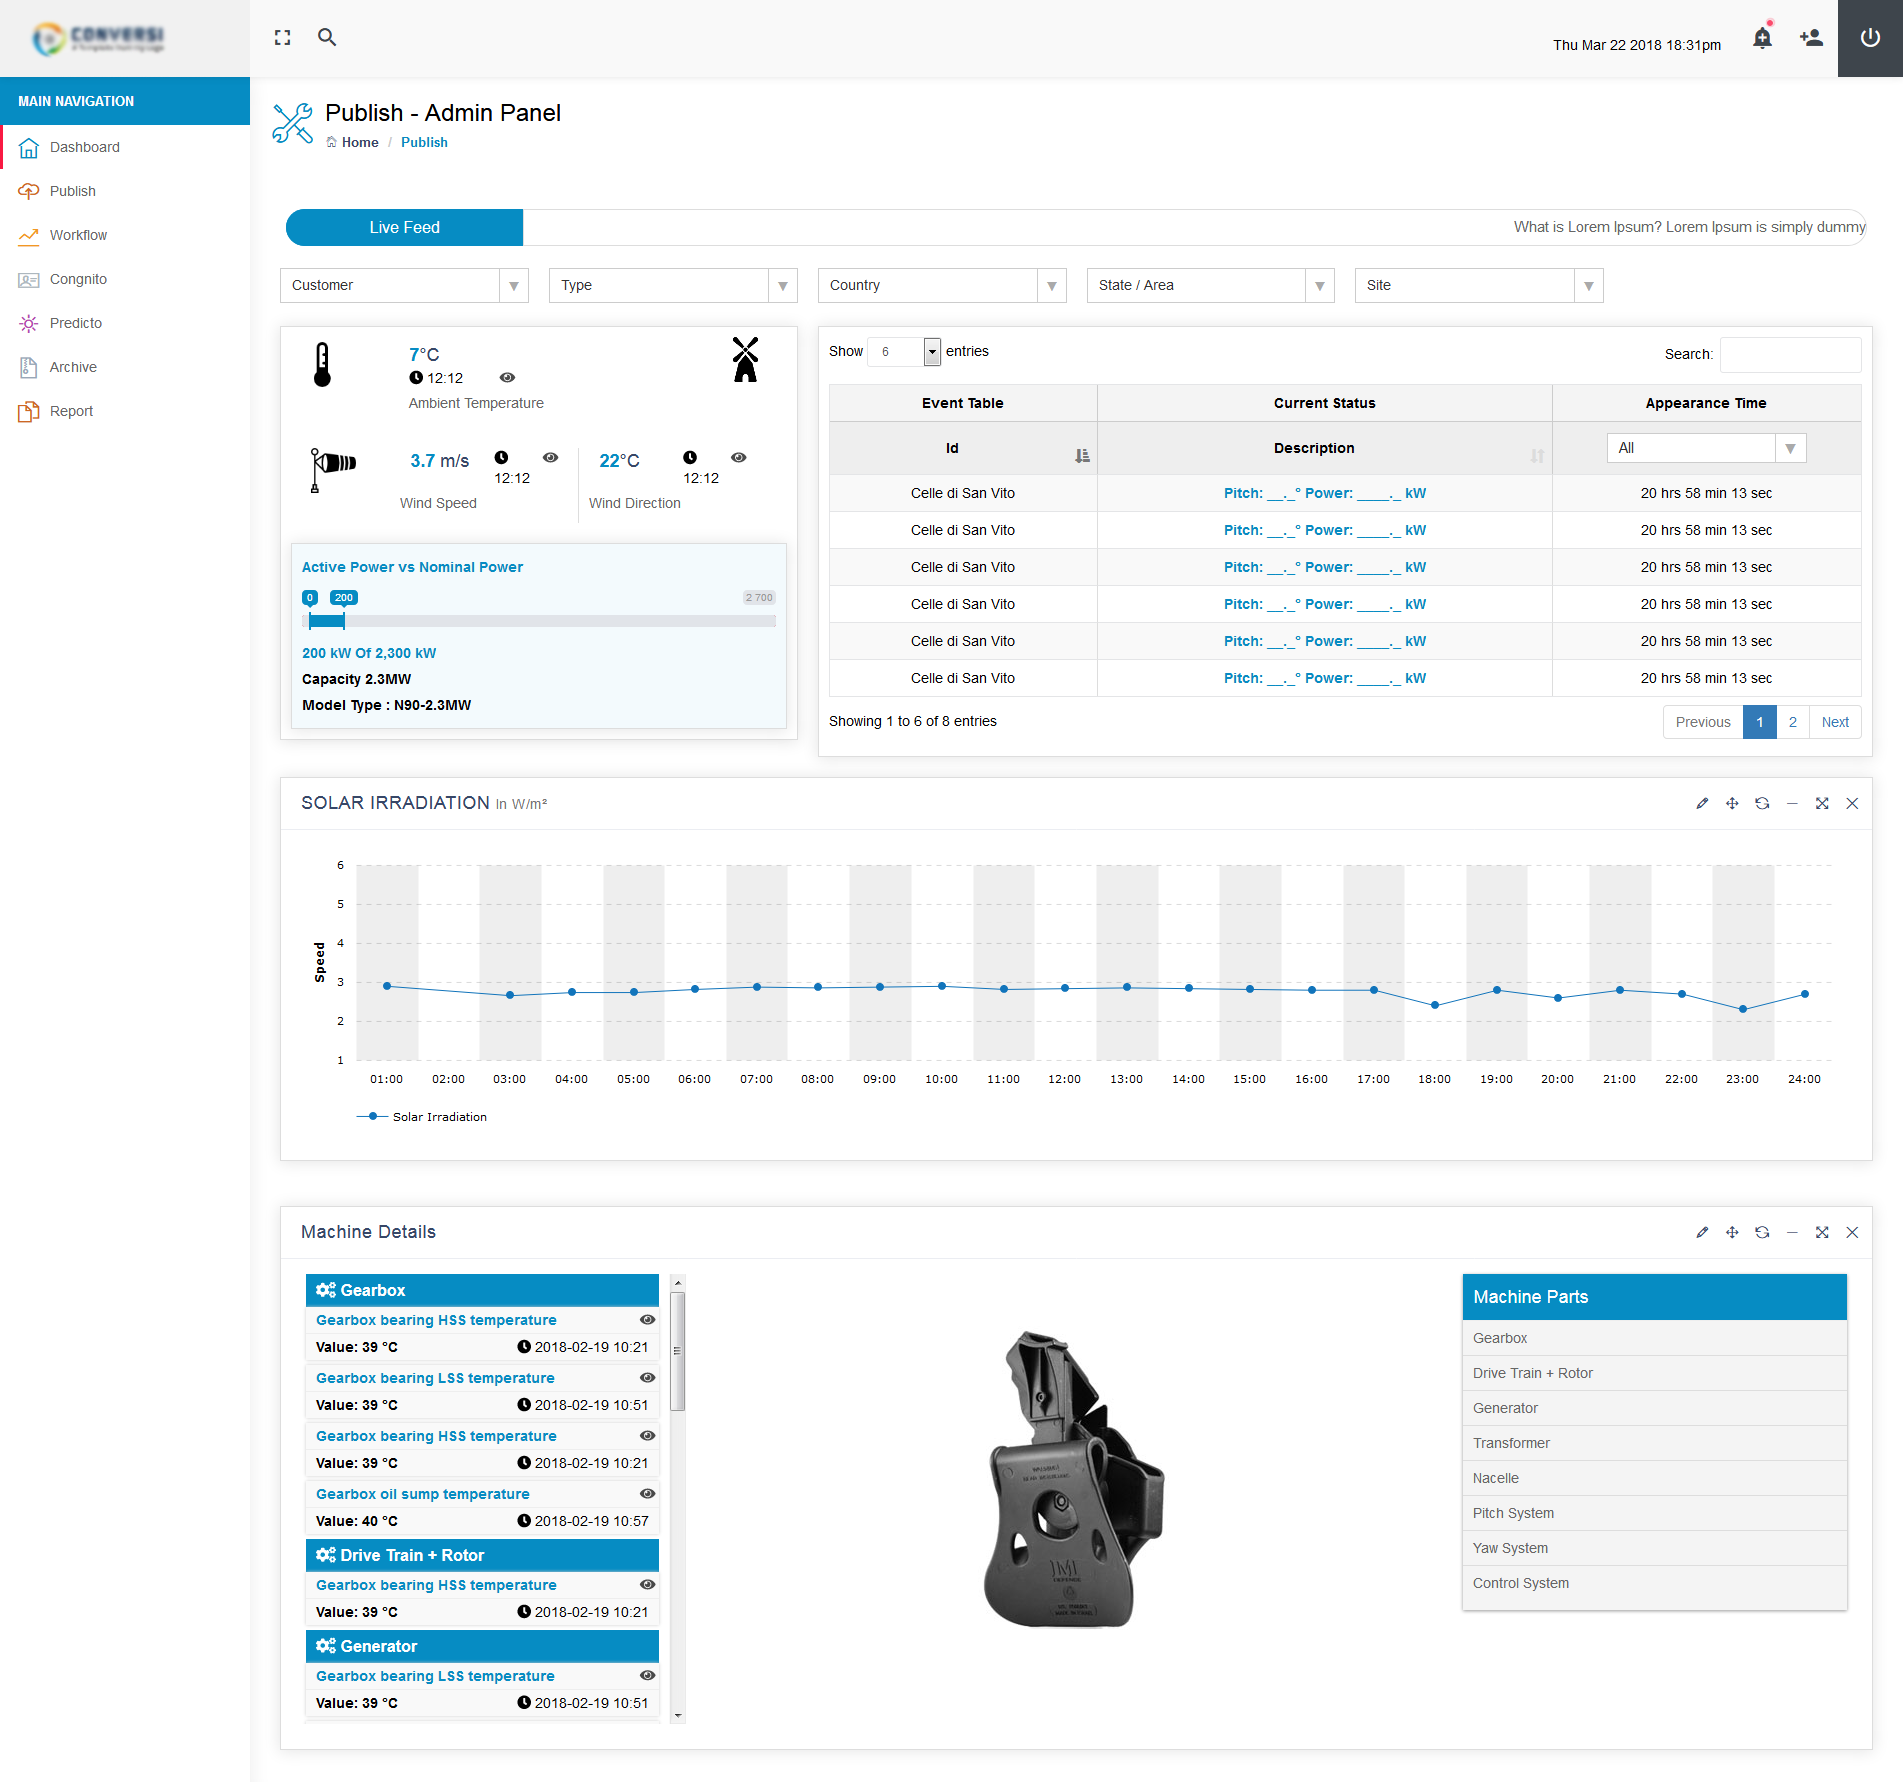The image size is (1903, 1782).
Task: Open Appearance Time All dropdown
Action: 1706,449
